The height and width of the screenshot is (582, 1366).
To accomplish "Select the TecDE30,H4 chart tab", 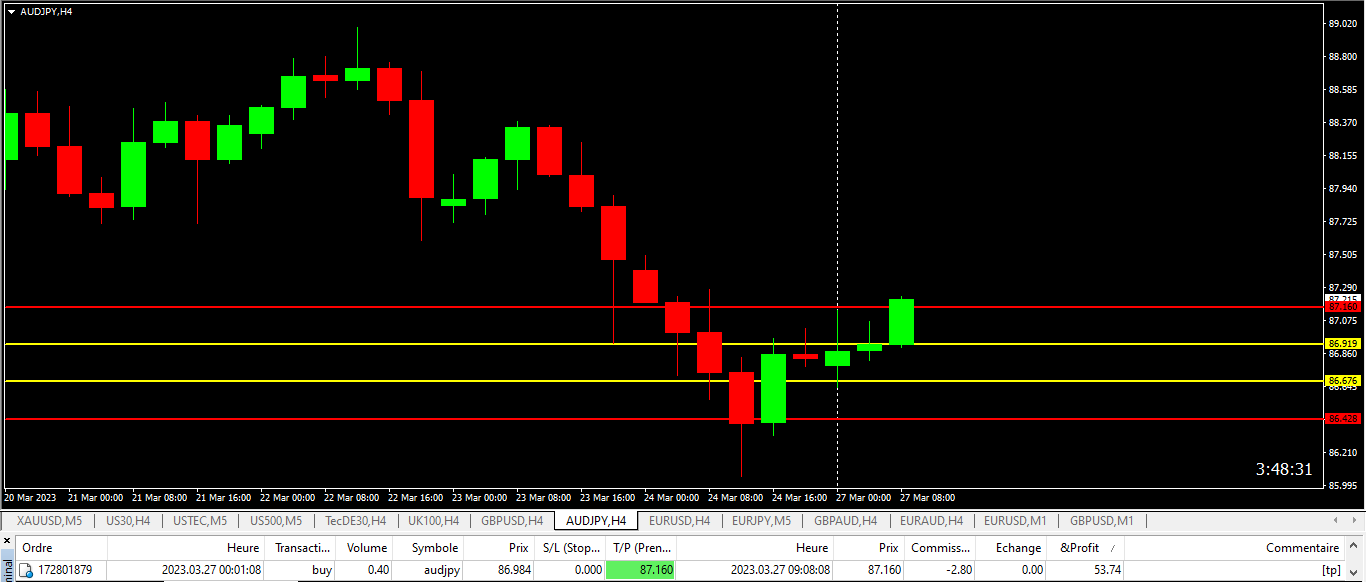I will click(x=355, y=521).
